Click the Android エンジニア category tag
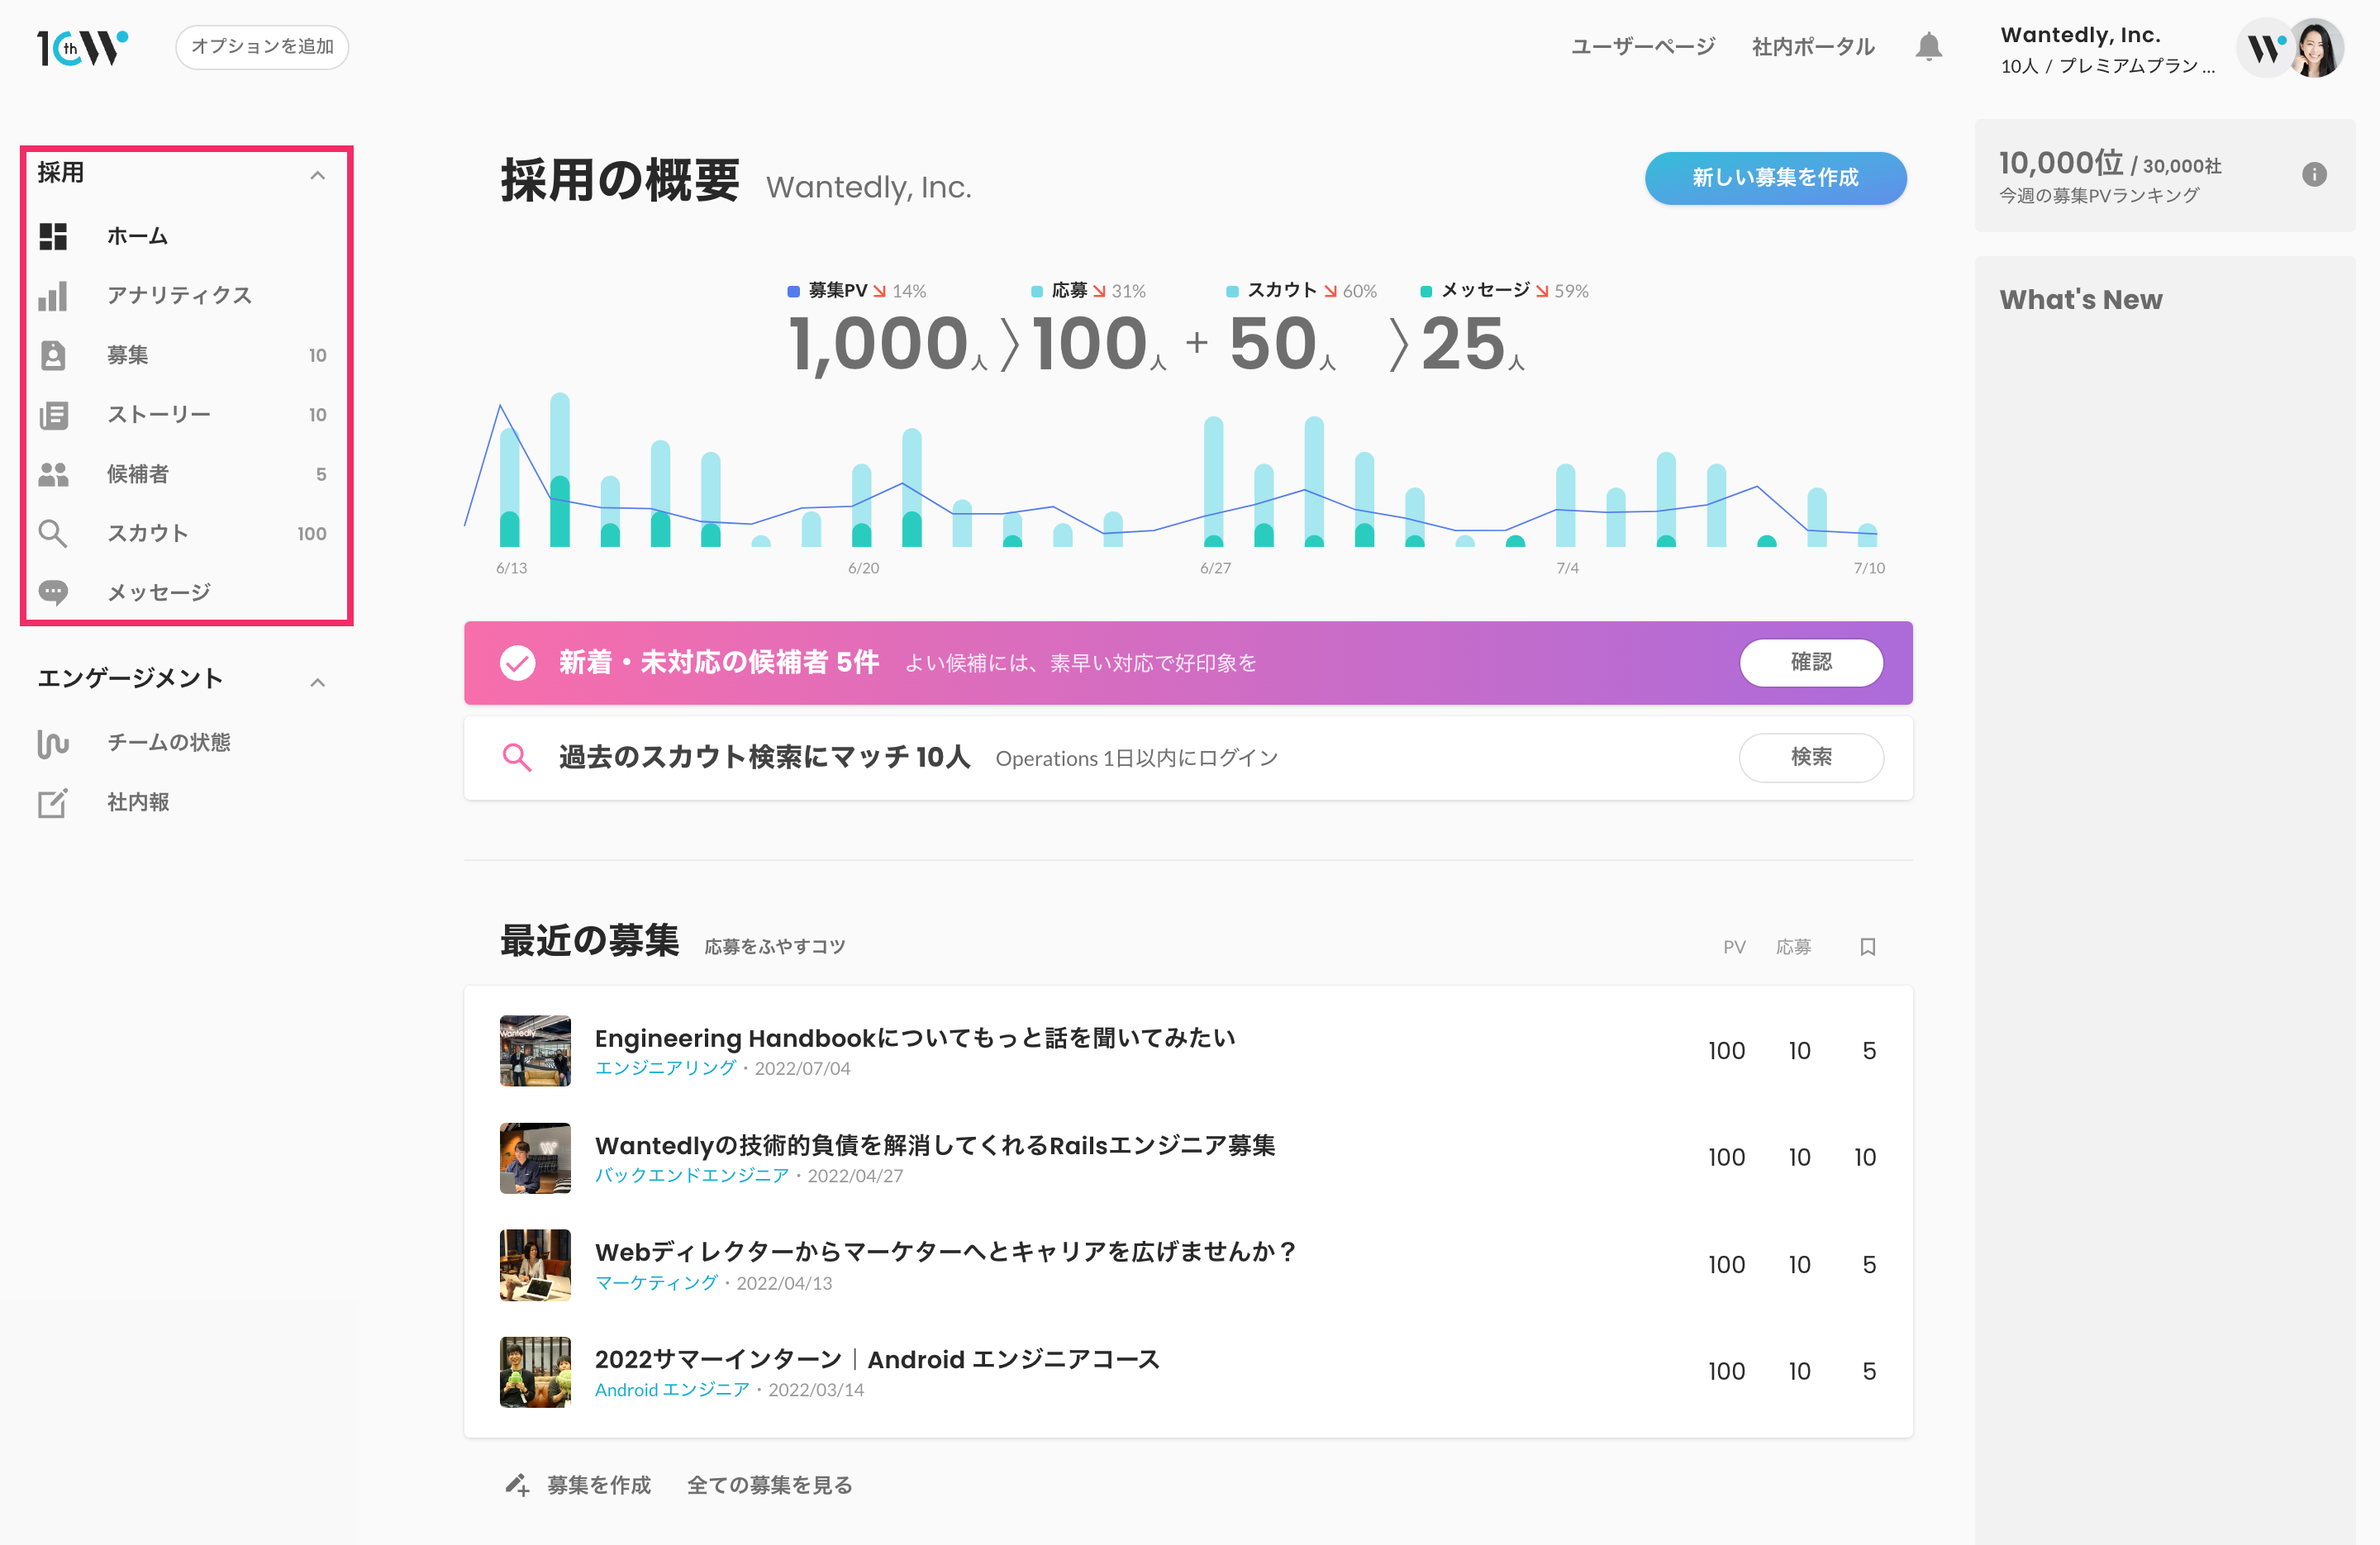 click(x=672, y=1390)
